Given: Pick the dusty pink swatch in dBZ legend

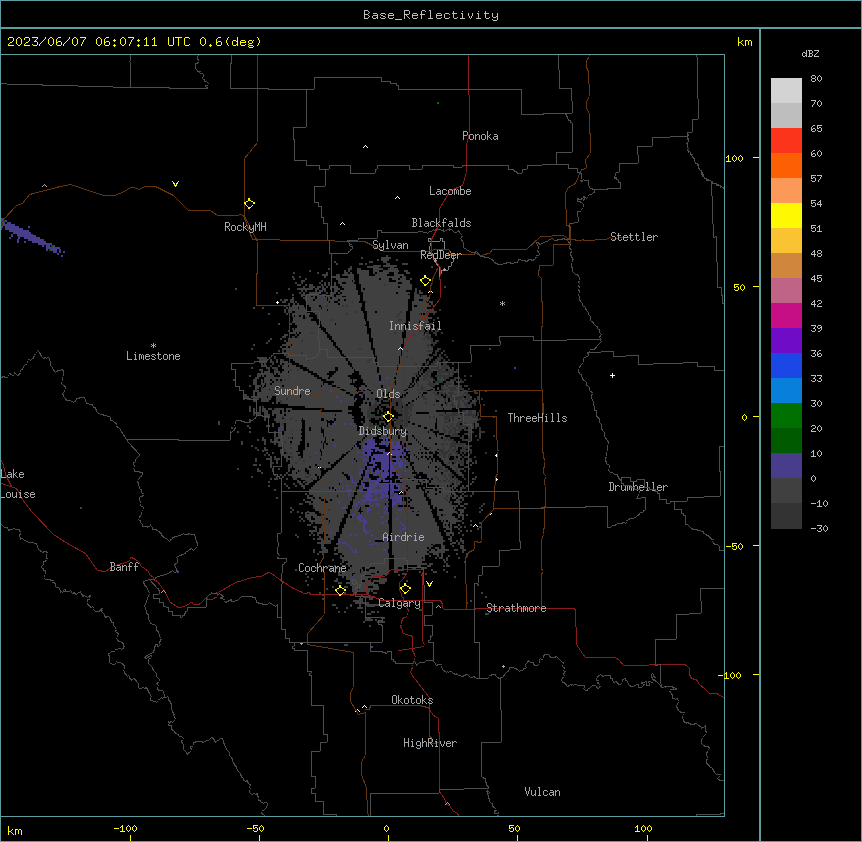Looking at the screenshot, I should click(x=786, y=291).
